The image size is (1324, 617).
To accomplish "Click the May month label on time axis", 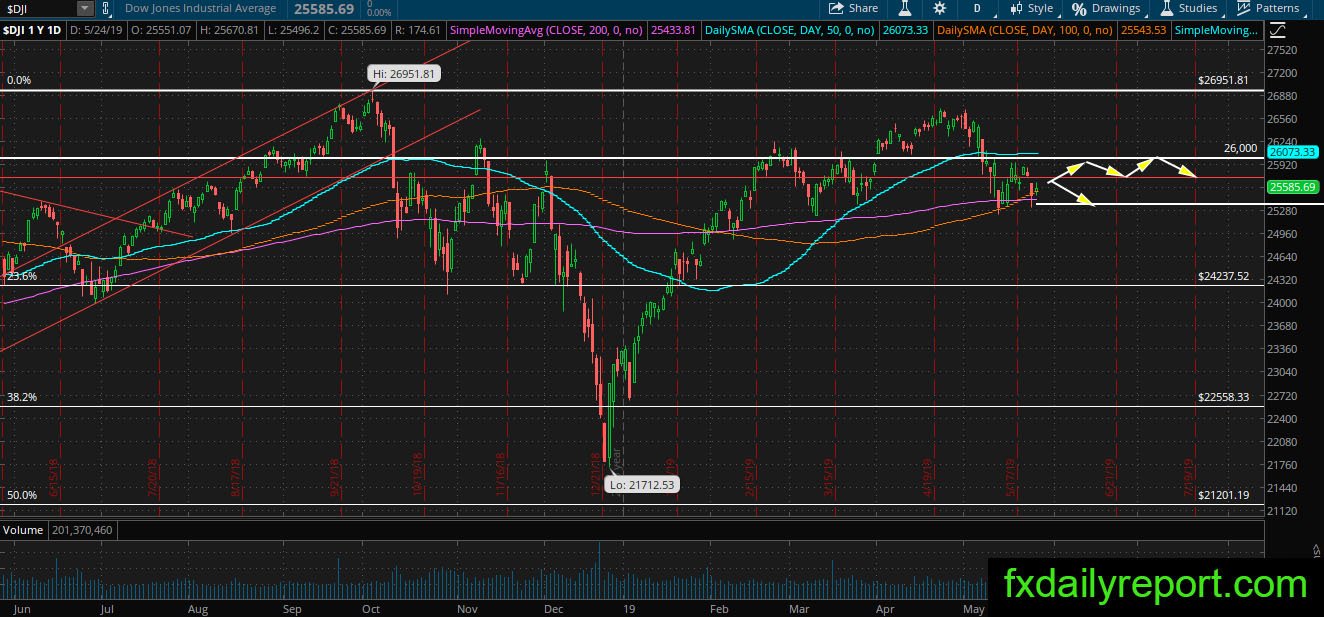I will point(974,608).
